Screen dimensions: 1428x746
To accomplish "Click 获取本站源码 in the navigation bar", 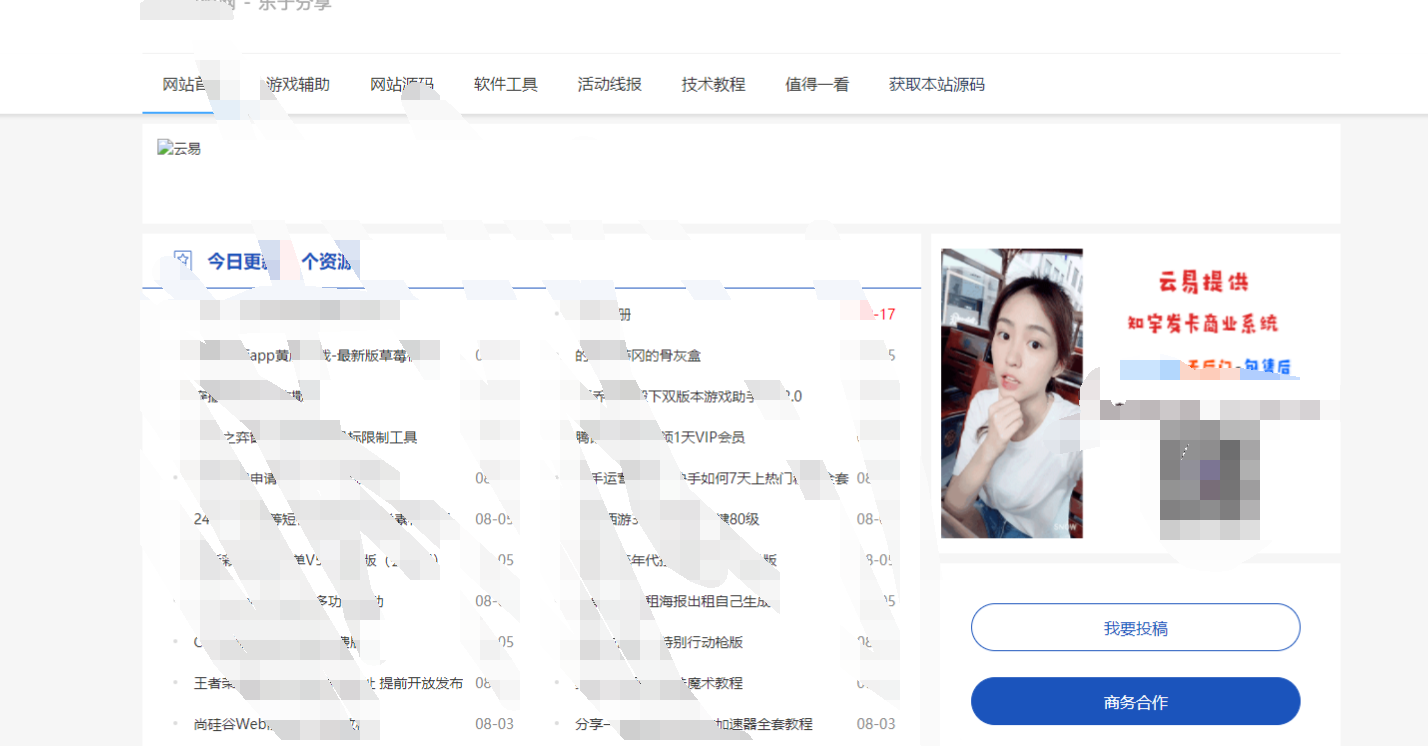I will 935,85.
